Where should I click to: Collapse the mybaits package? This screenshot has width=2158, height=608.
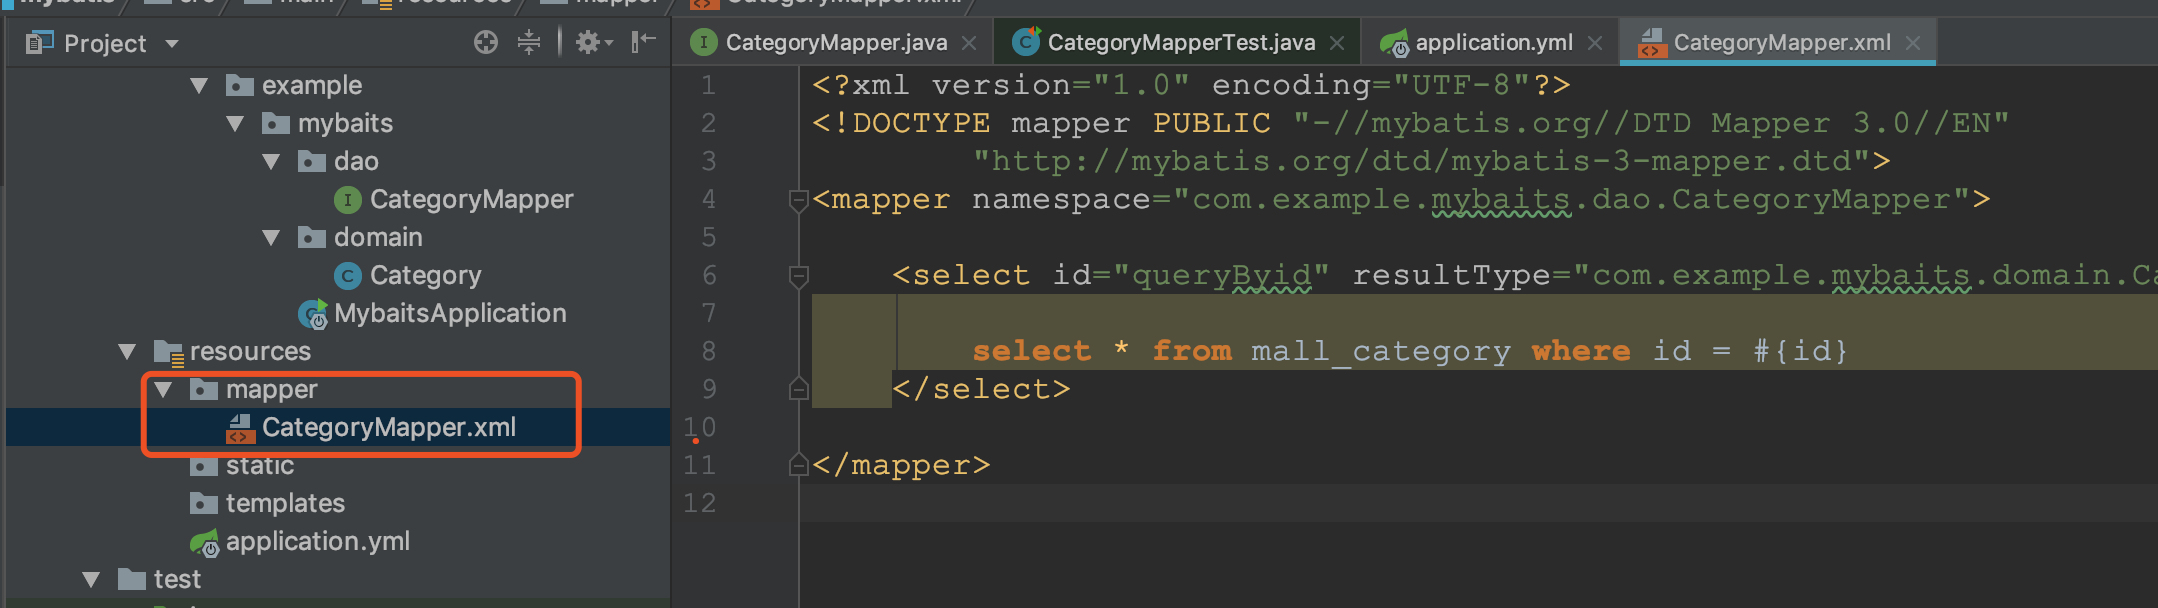[235, 124]
